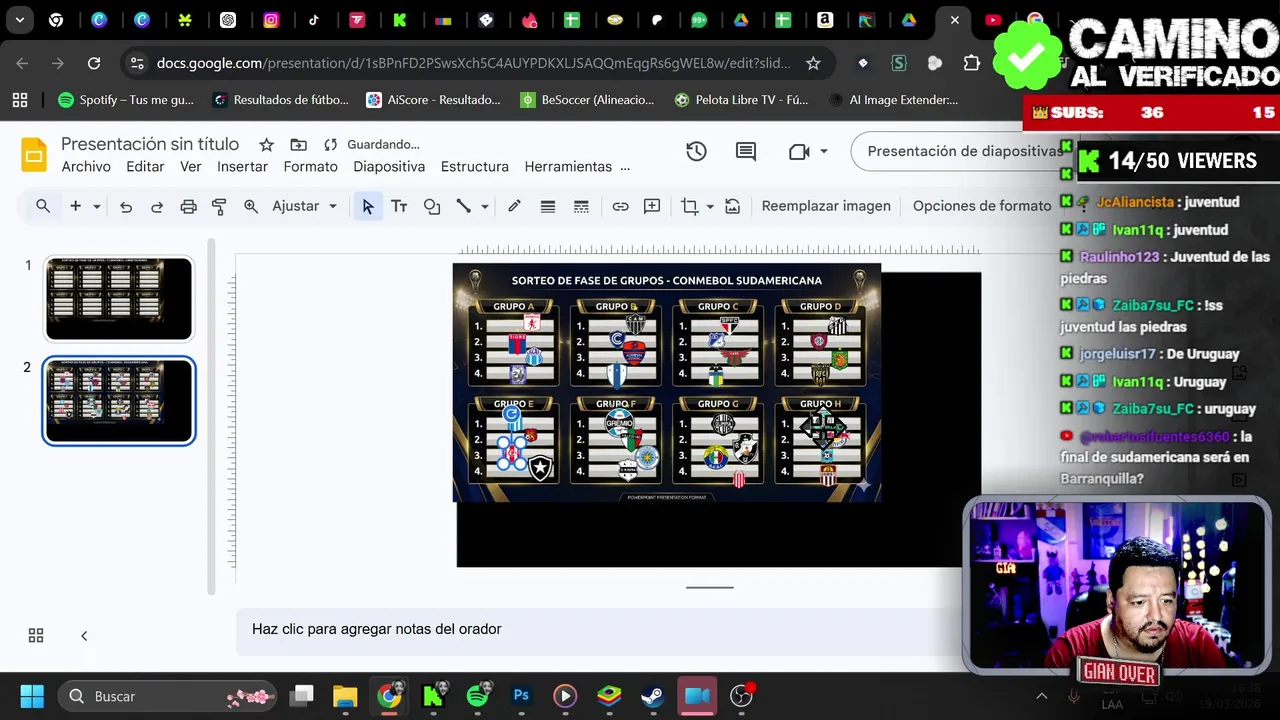Click the speaker notes field

coord(600,629)
